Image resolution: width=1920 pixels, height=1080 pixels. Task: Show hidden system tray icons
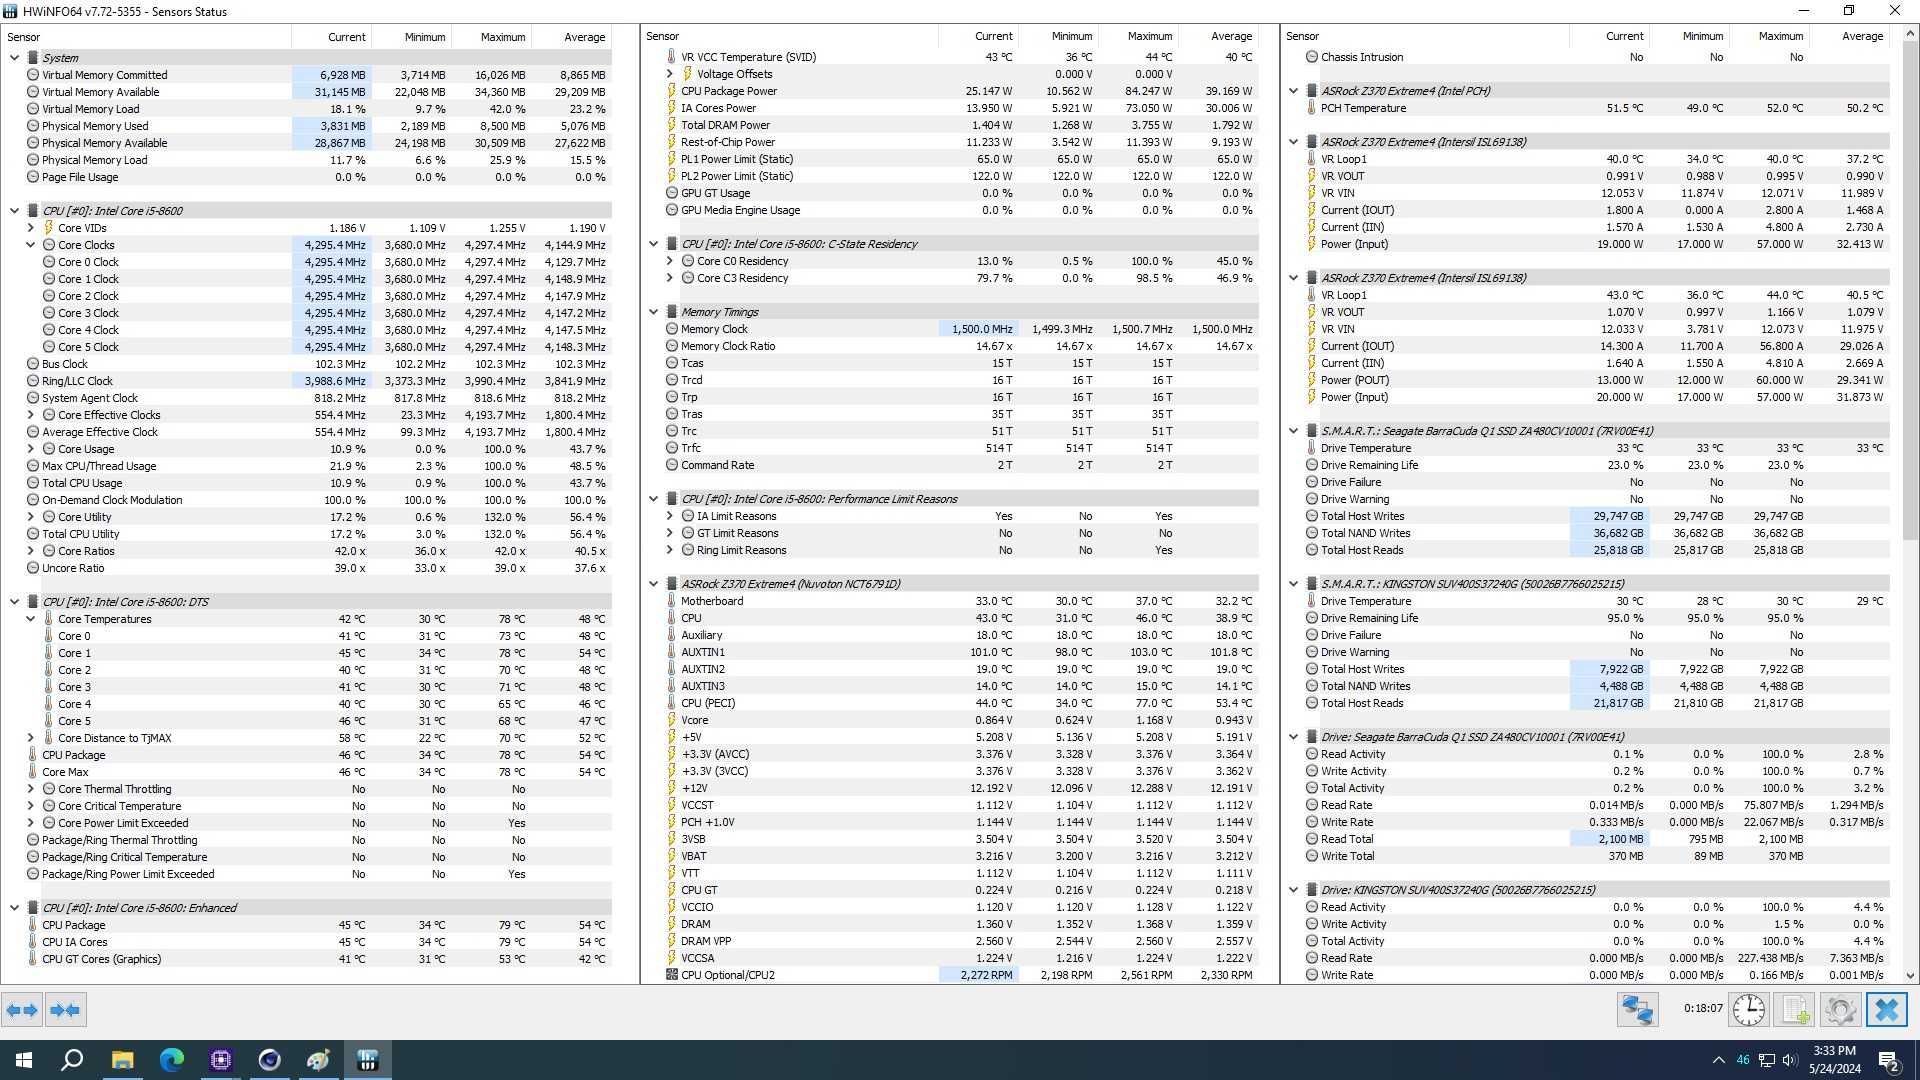(1718, 1060)
